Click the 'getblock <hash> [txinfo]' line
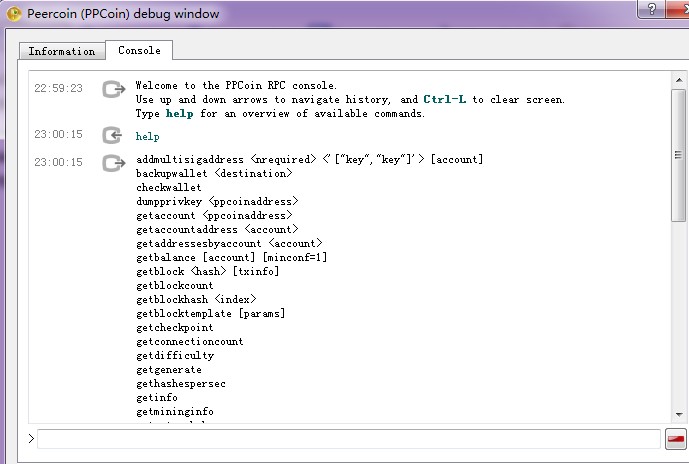The width and height of the screenshot is (689, 464). (x=207, y=272)
